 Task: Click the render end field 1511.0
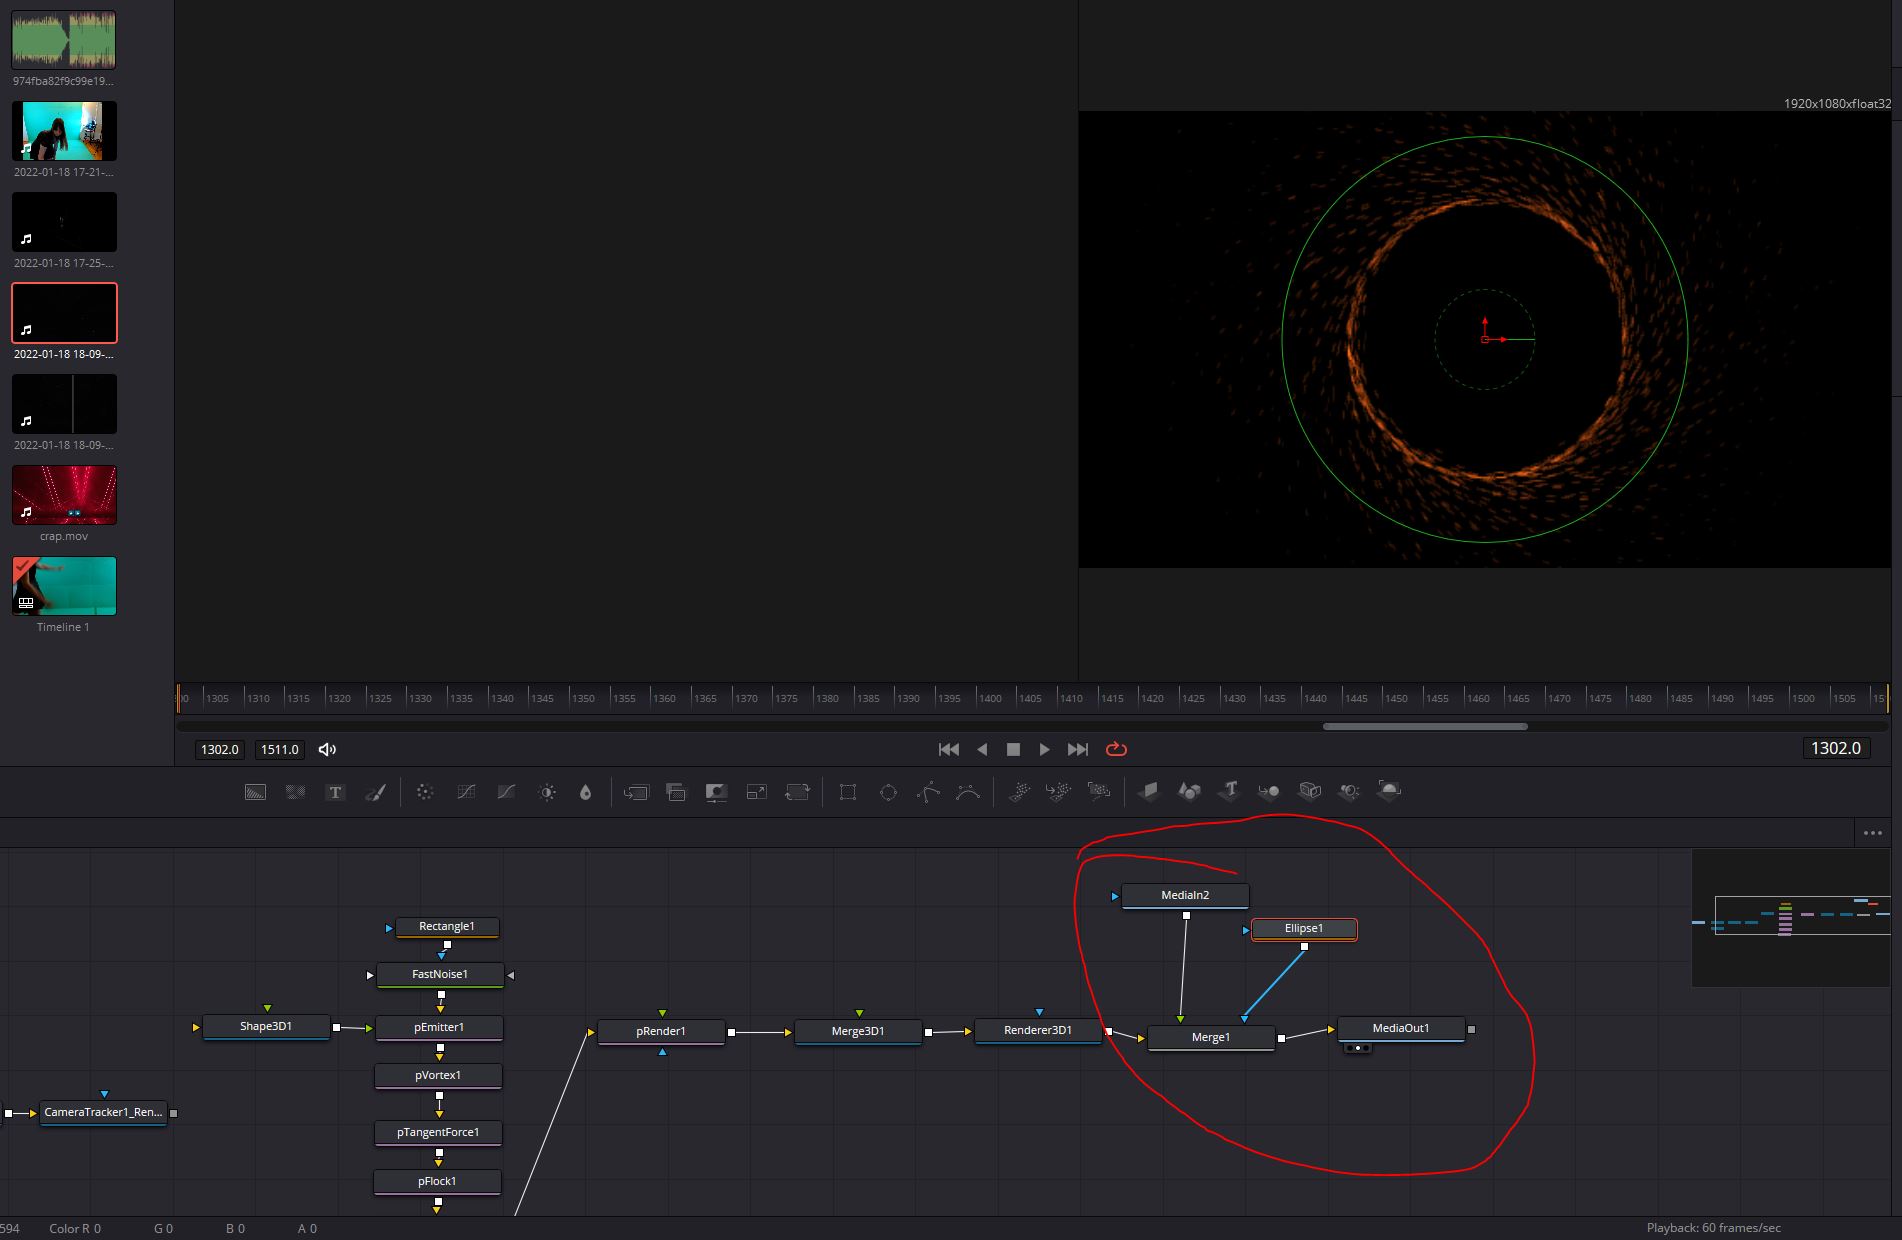(x=280, y=749)
